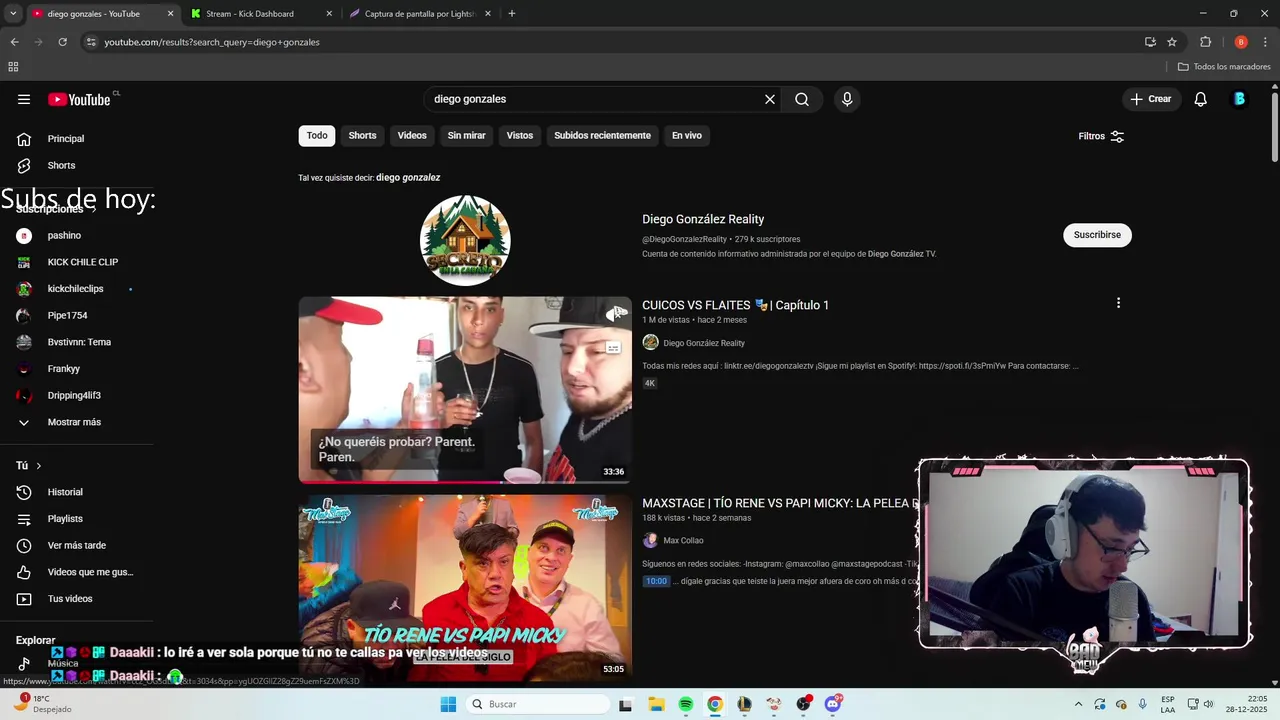1280x720 pixels.
Task: Open the Windows taskbar Buscar search box
Action: pyautogui.click(x=538, y=704)
